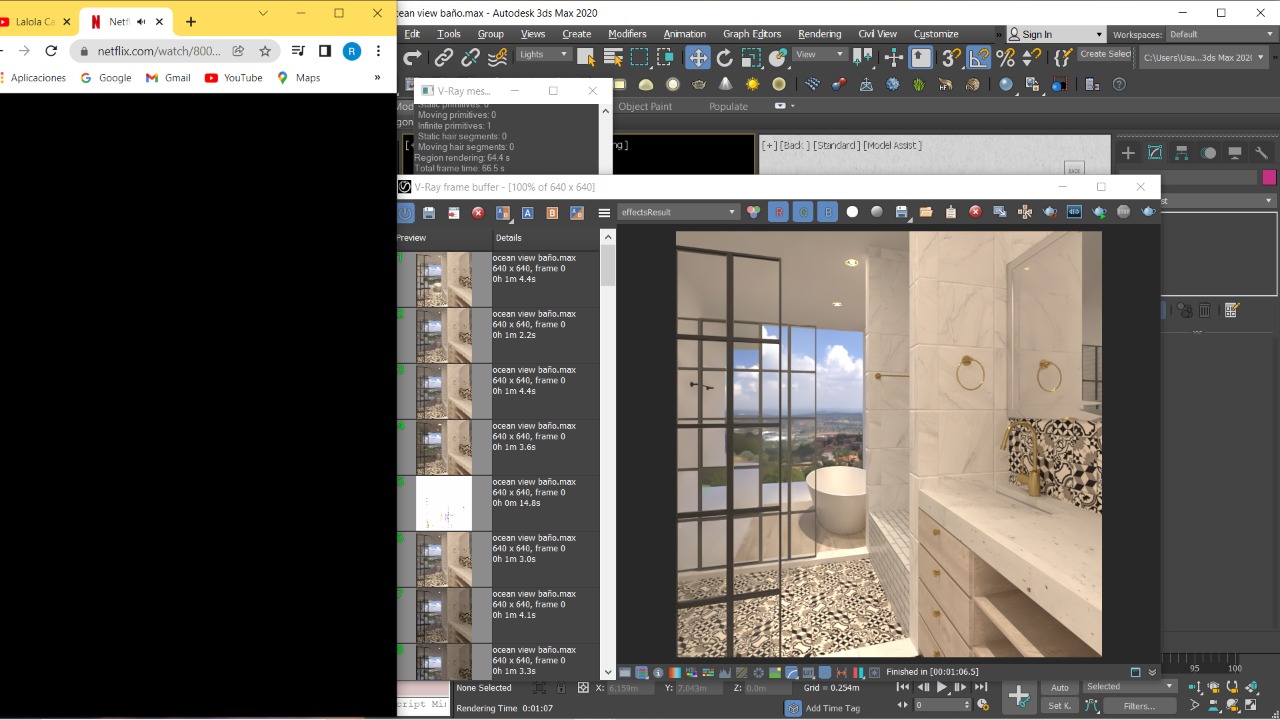Viewport: 1280px width, 720px height.
Task: Click the Add Time Tag cube icon
Action: tap(793, 708)
